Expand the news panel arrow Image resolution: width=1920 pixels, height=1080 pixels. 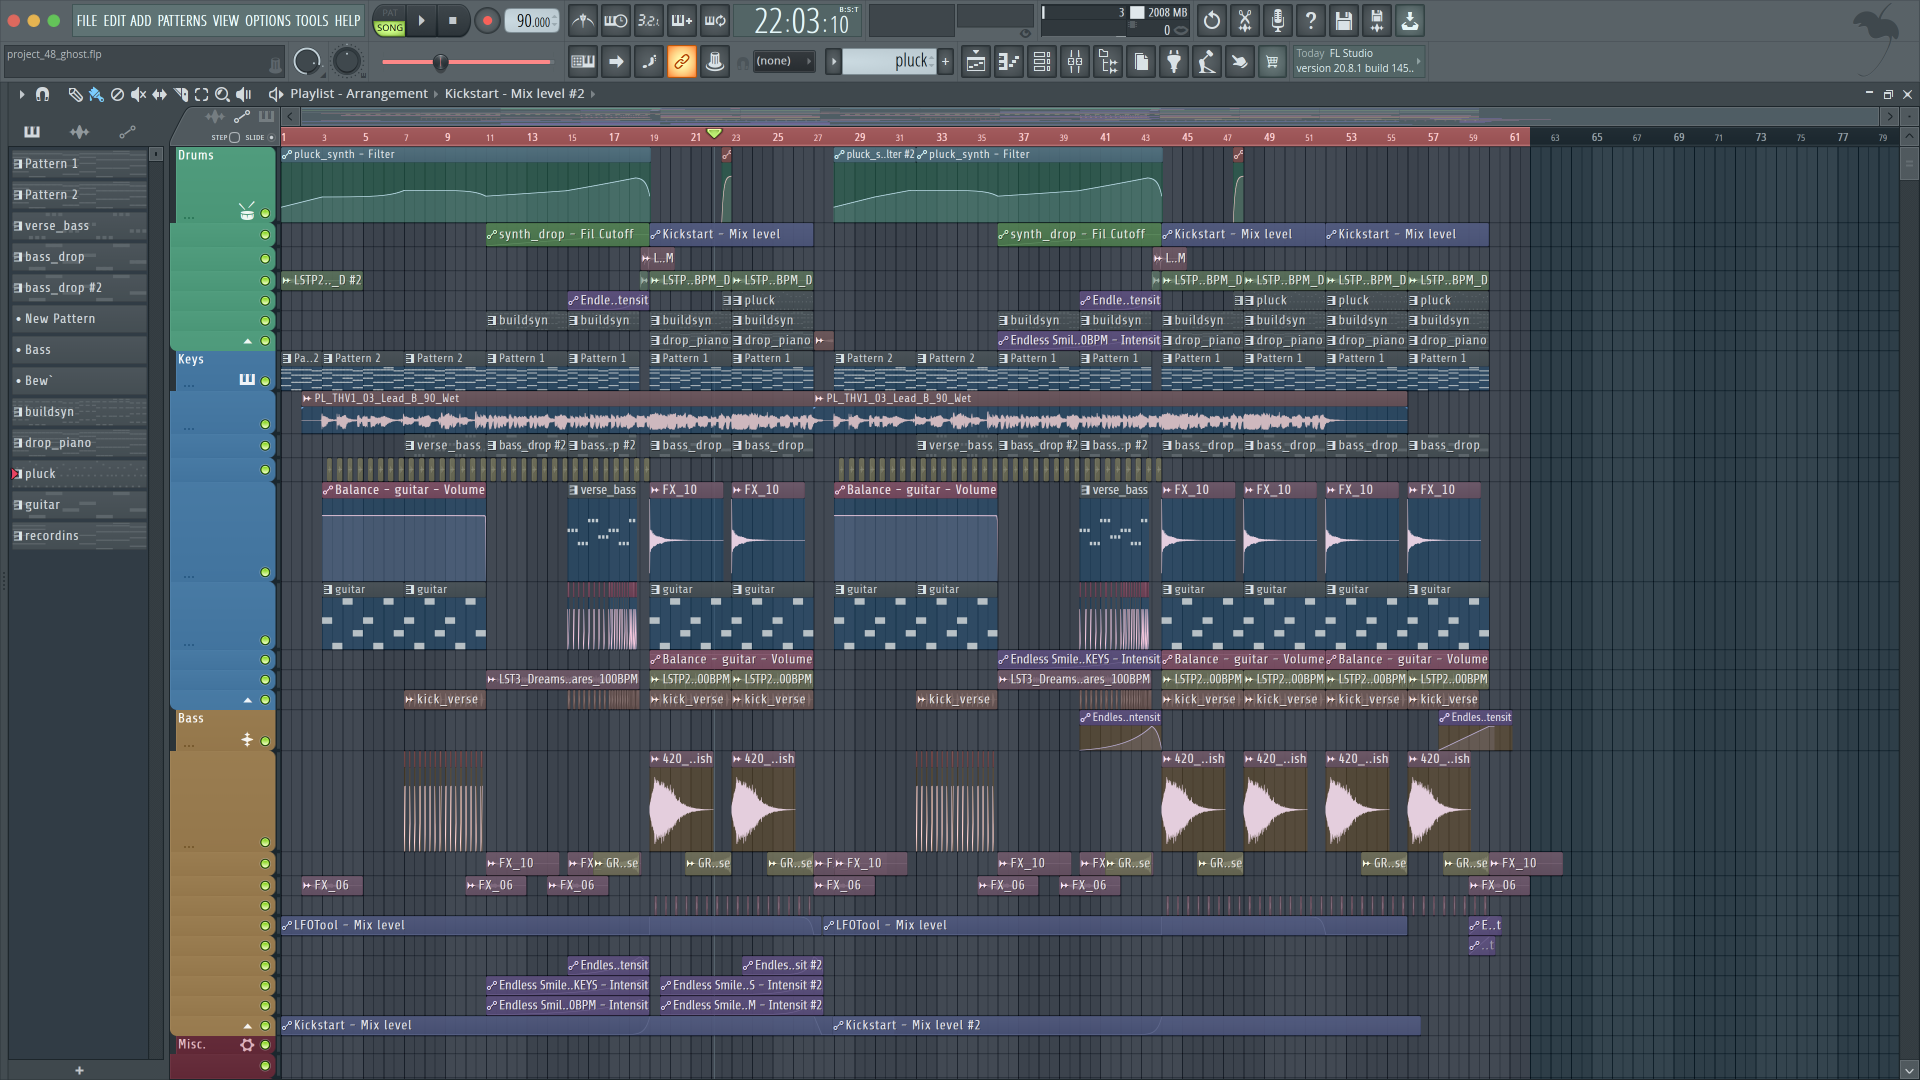click(1418, 61)
